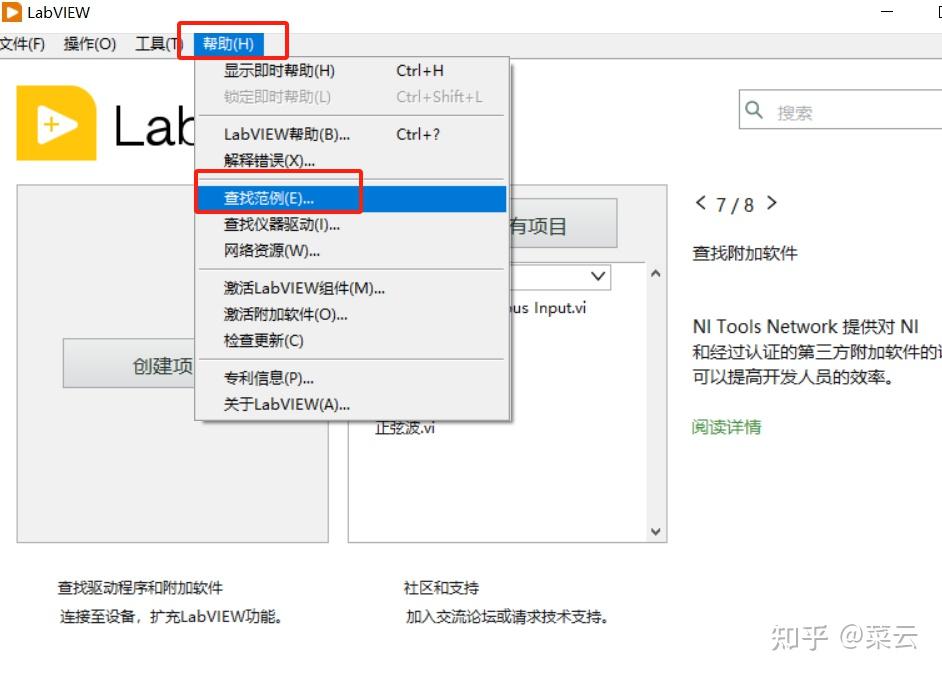Go to previous tip with left chevron
Screen dimensions: 942x675
(700, 203)
